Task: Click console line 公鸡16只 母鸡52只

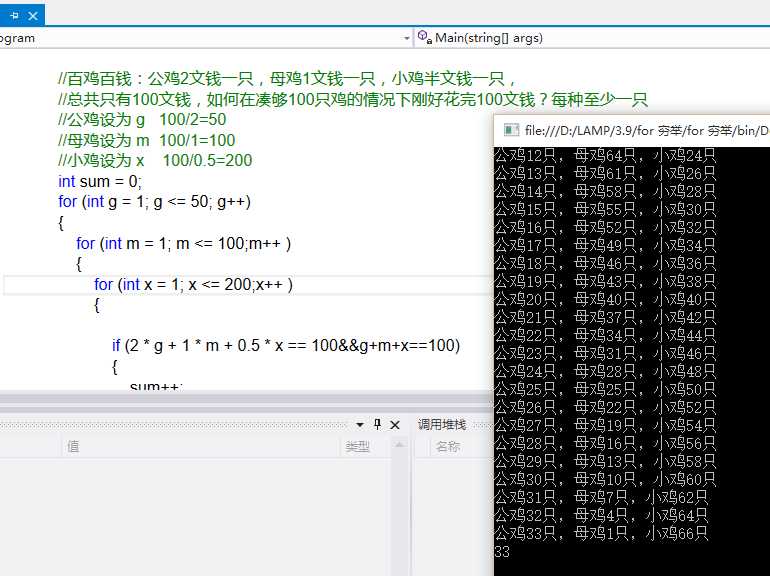Action: pos(605,227)
